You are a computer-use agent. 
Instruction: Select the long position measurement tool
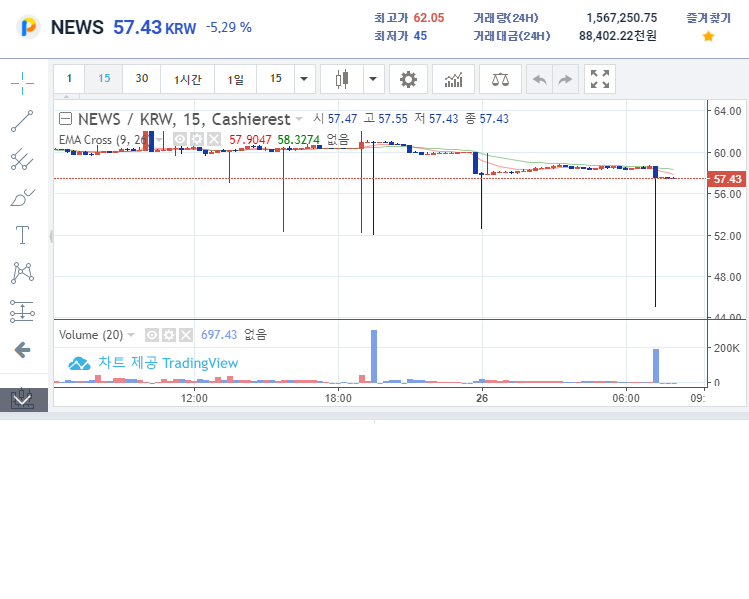[22, 311]
